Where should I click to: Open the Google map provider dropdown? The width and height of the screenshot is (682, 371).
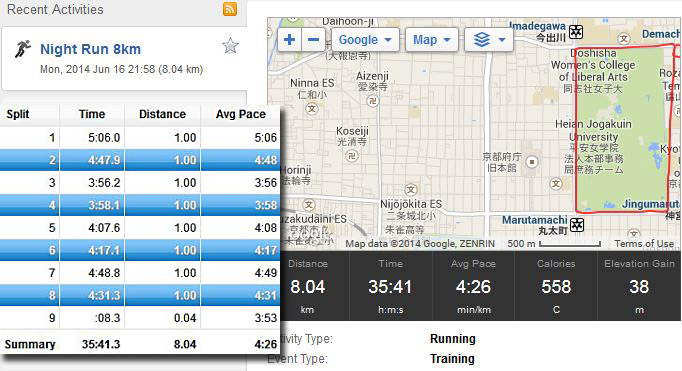coord(365,40)
